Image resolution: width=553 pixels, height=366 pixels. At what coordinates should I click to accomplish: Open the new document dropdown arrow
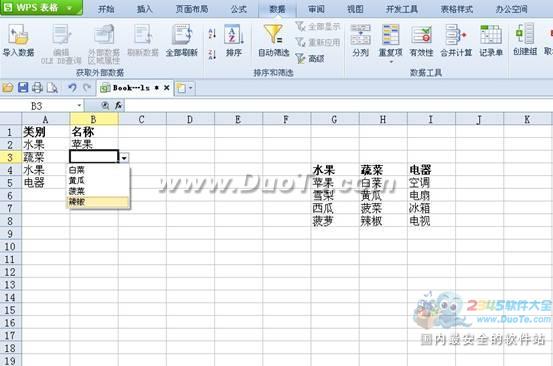pyautogui.click(x=190, y=88)
